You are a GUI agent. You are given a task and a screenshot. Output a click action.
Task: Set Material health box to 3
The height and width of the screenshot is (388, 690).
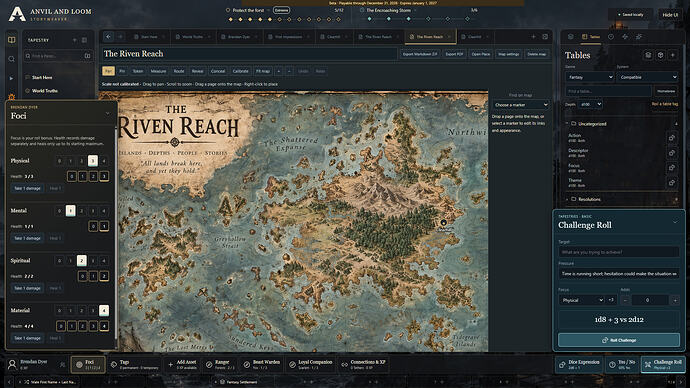click(93, 326)
